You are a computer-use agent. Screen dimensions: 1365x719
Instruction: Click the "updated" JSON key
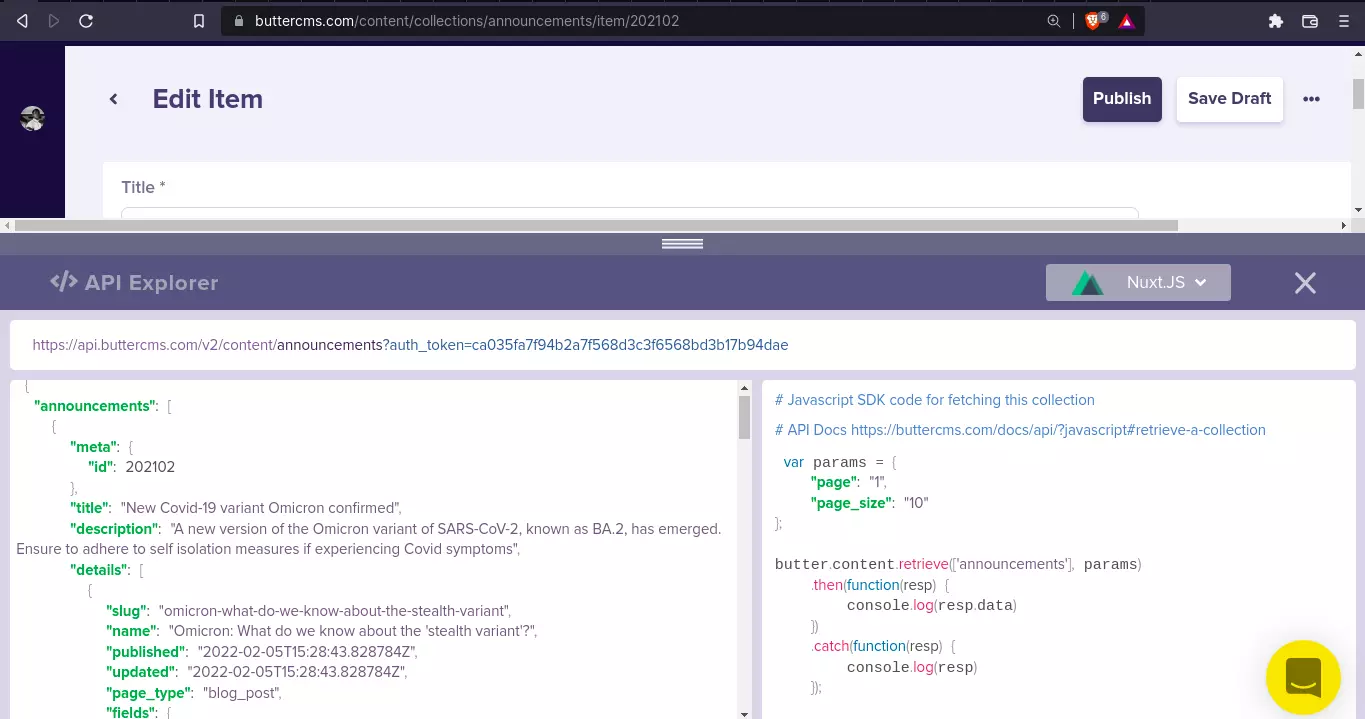click(142, 671)
